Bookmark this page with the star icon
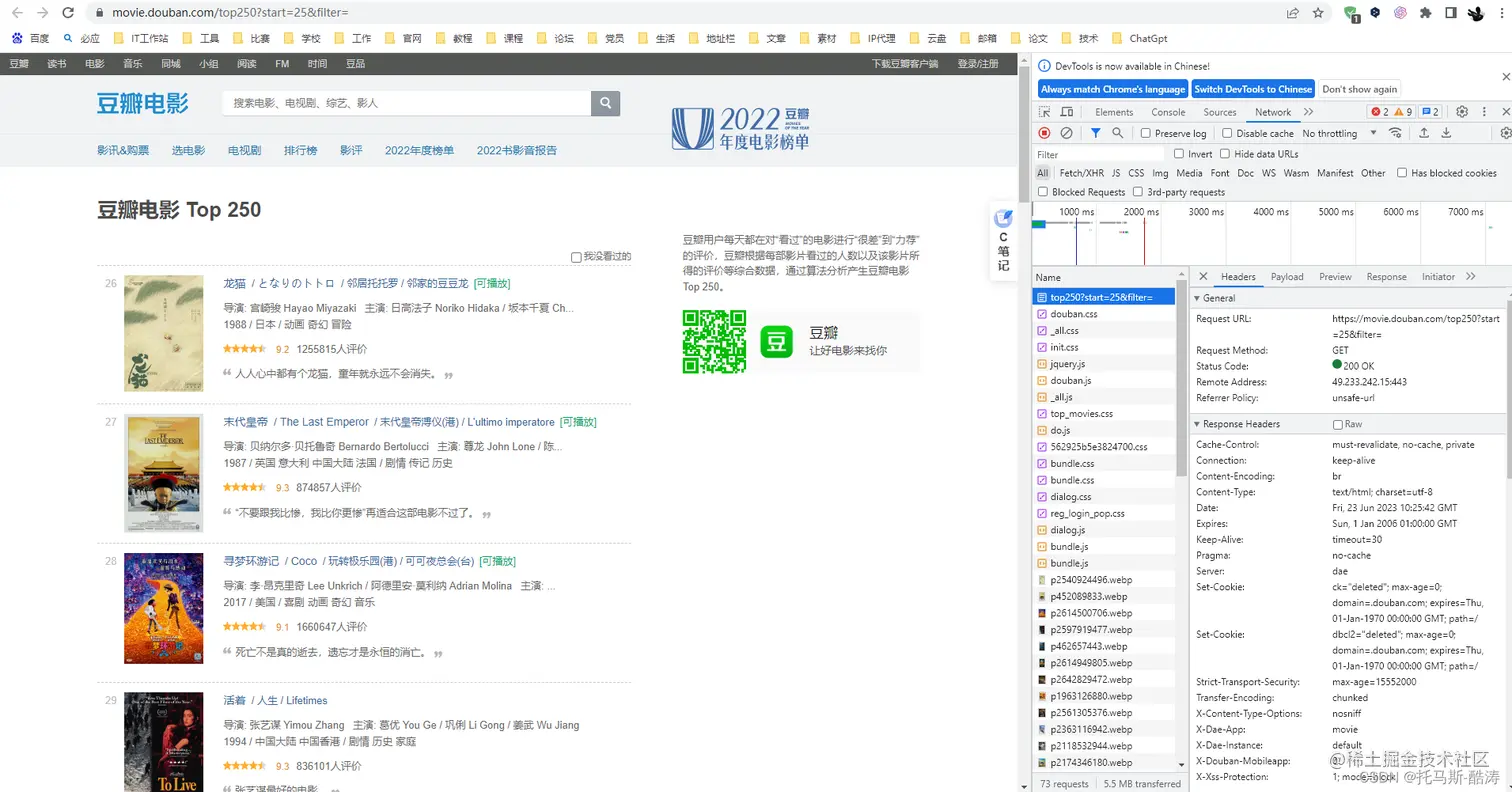Screen dimensions: 1512x792 [x=1319, y=13]
